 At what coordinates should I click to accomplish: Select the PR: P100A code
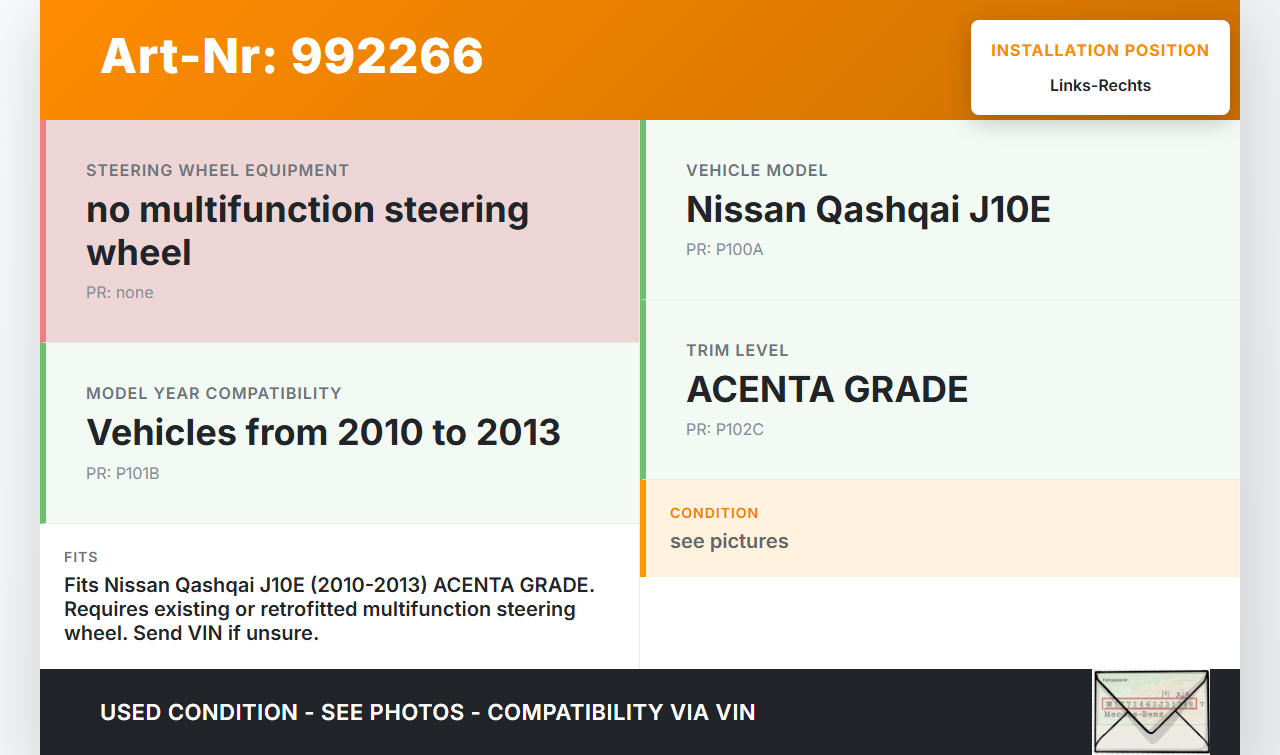(x=725, y=249)
